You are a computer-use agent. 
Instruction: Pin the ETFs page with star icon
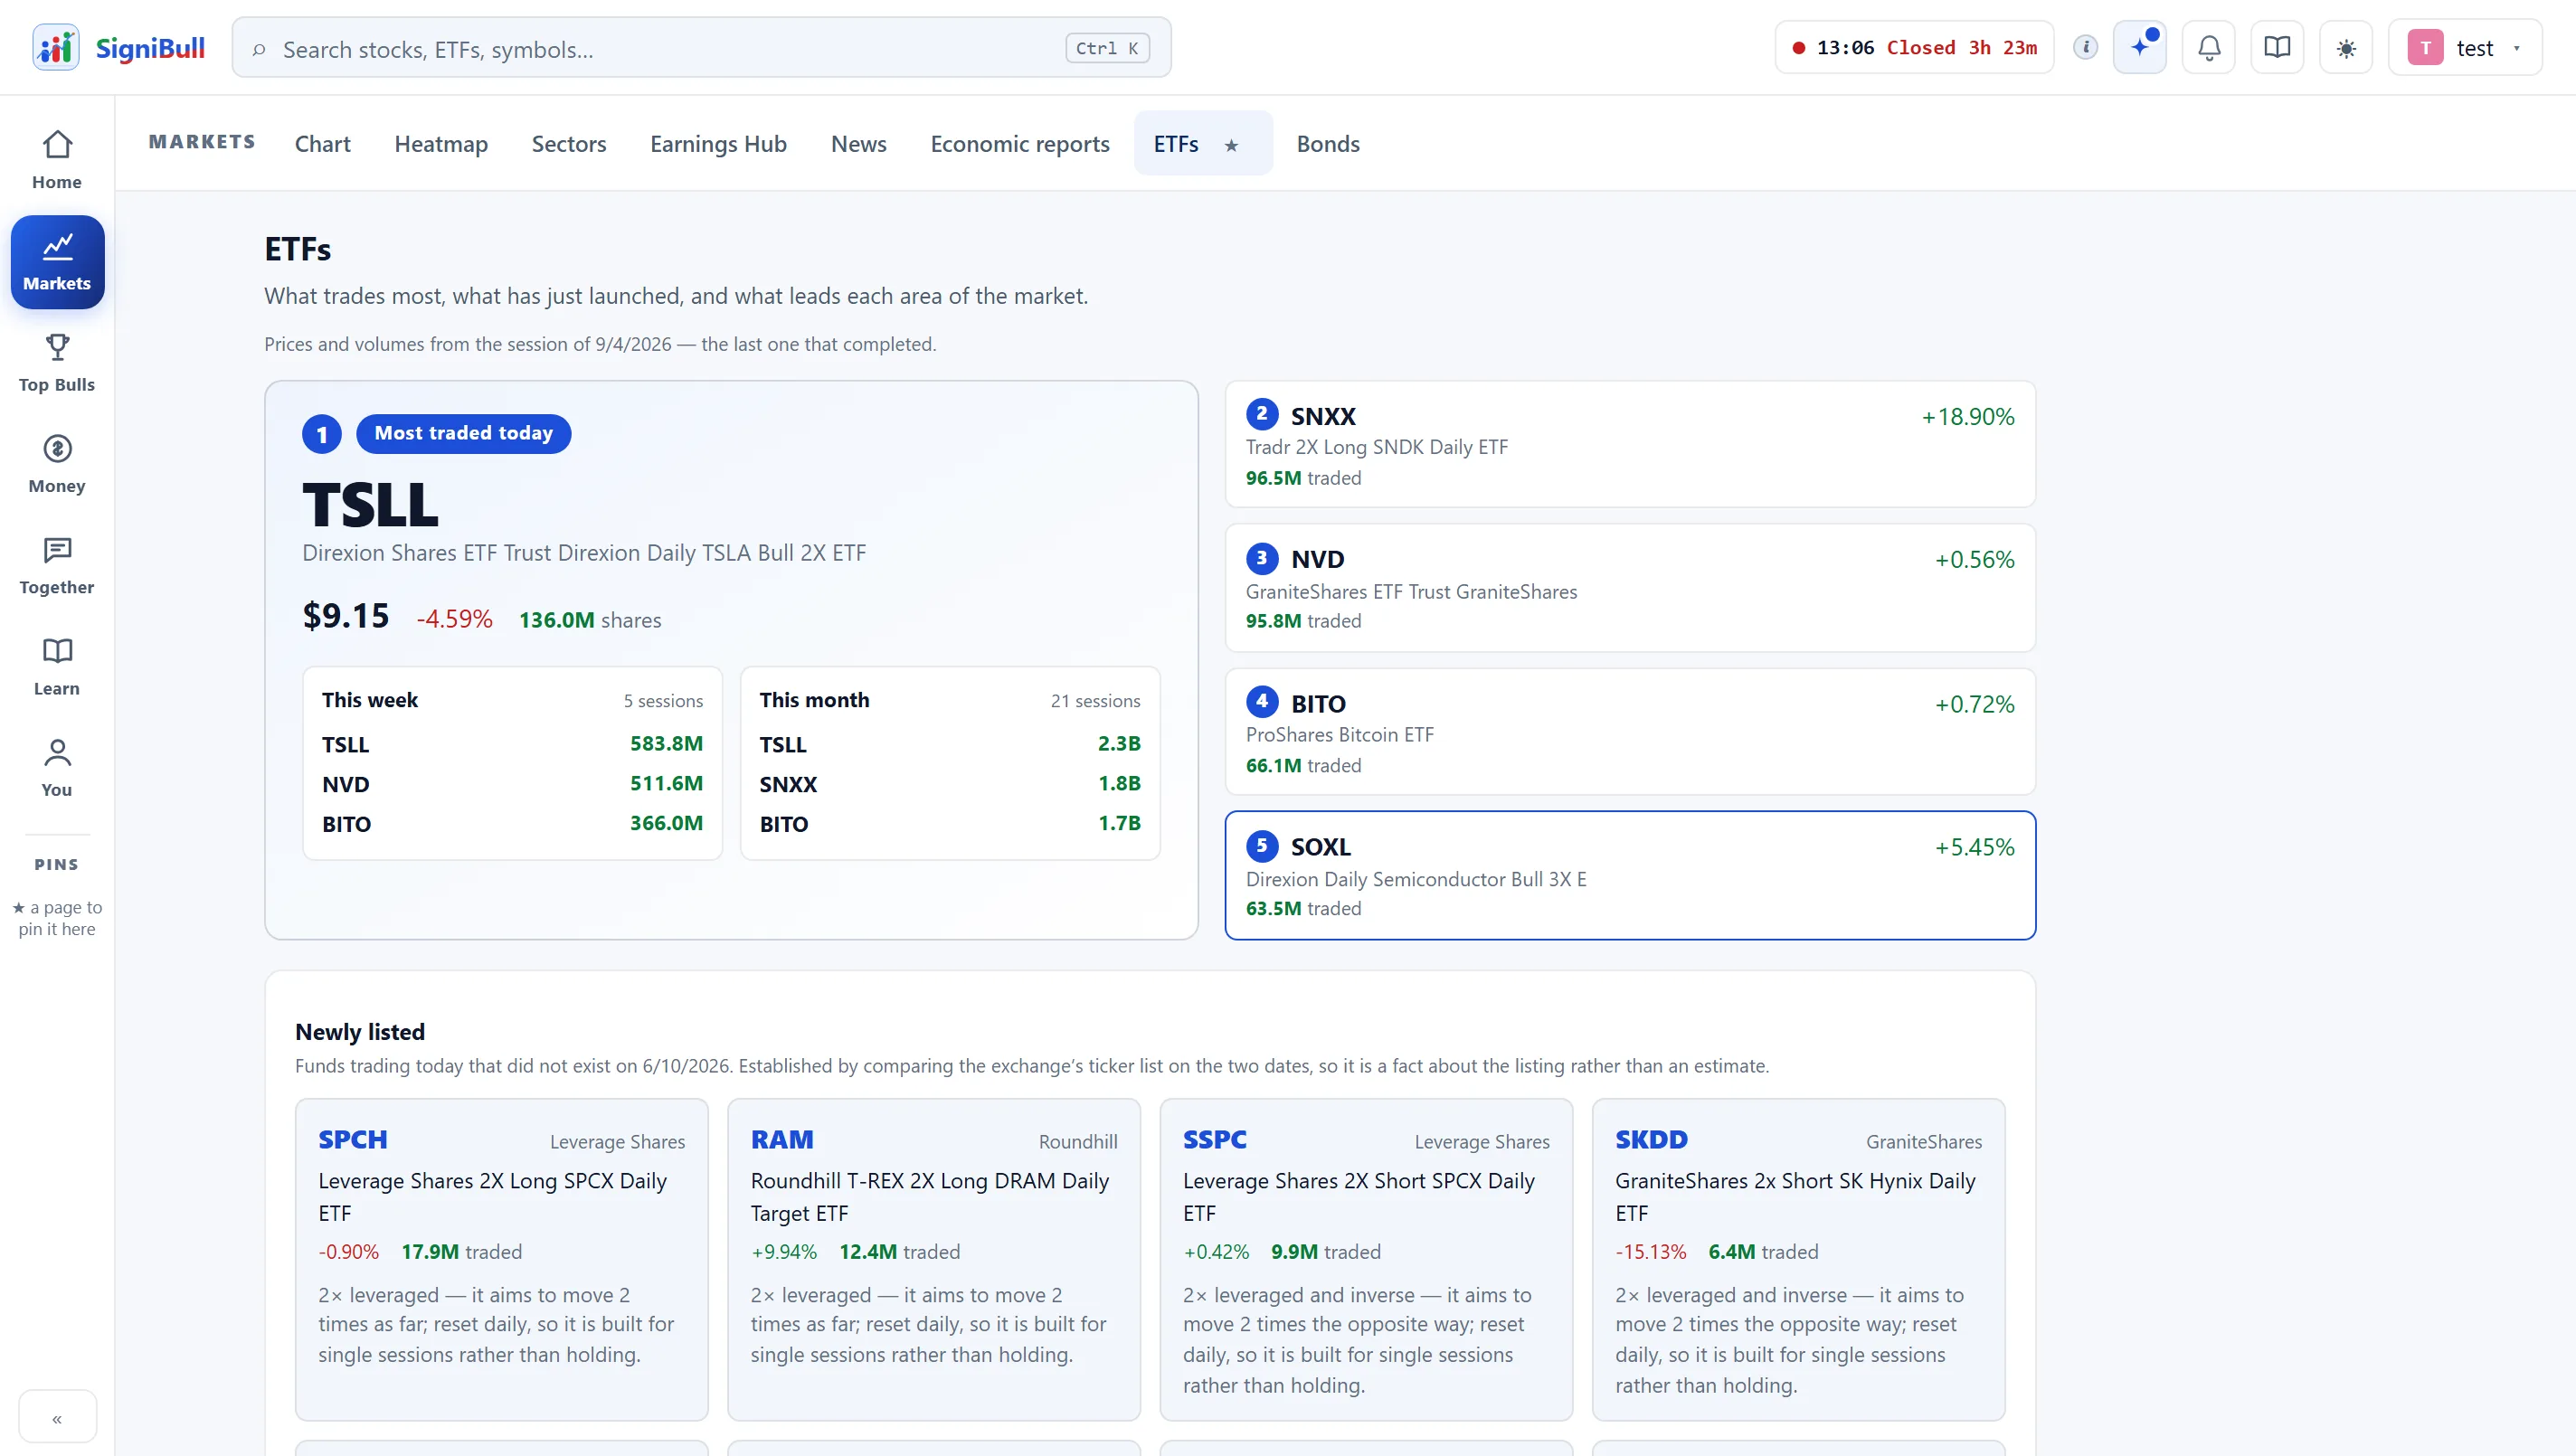point(1232,145)
